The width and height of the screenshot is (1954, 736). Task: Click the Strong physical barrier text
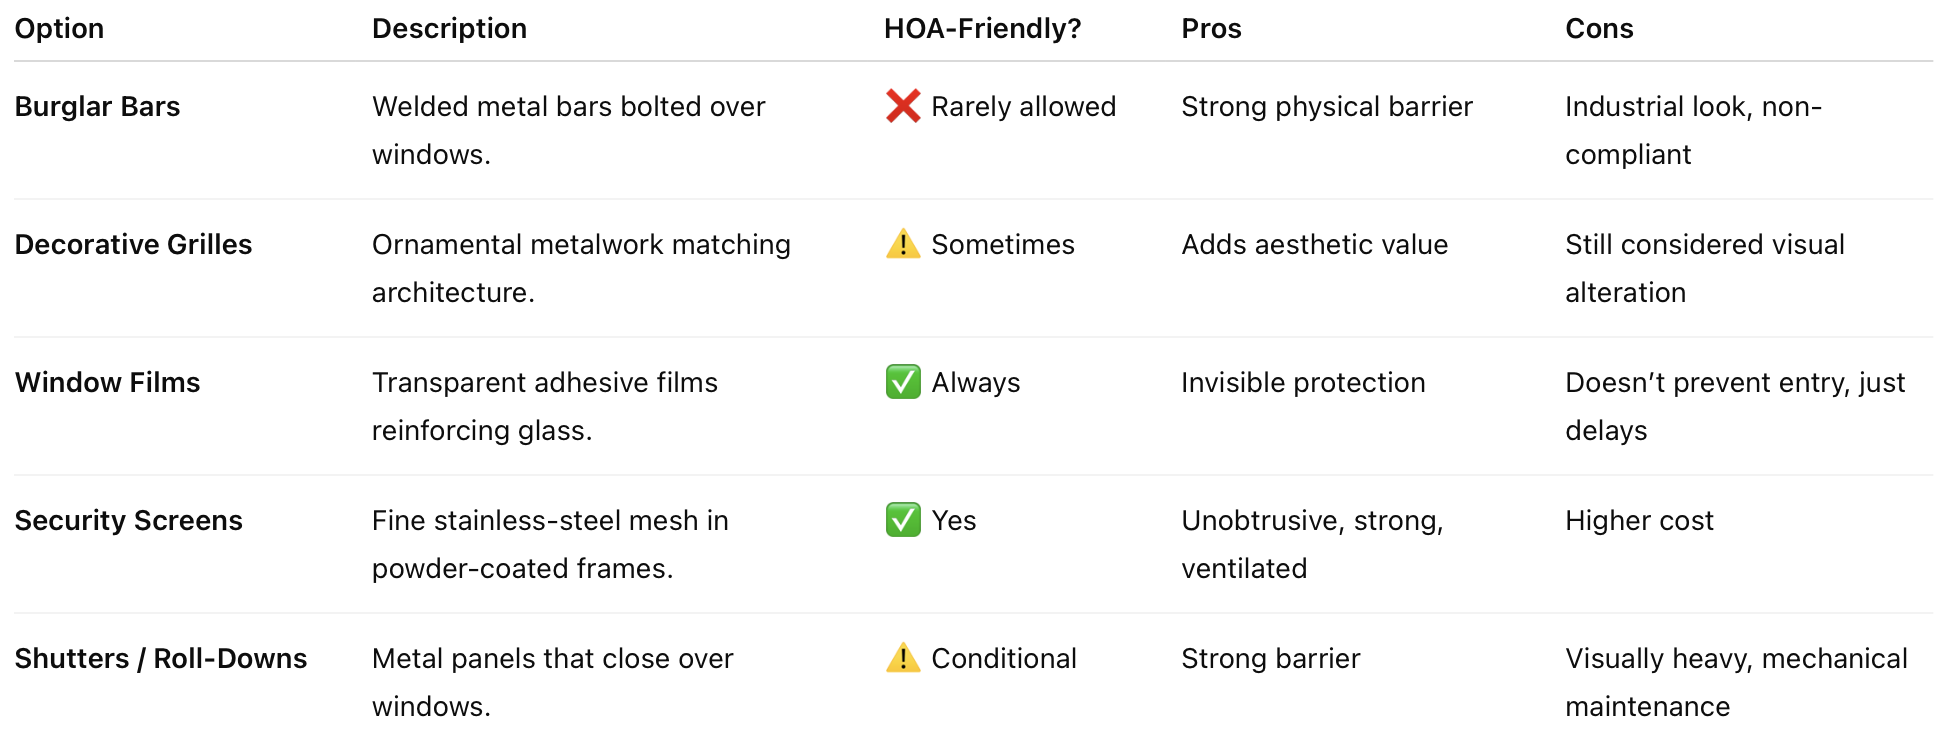(x=1327, y=107)
